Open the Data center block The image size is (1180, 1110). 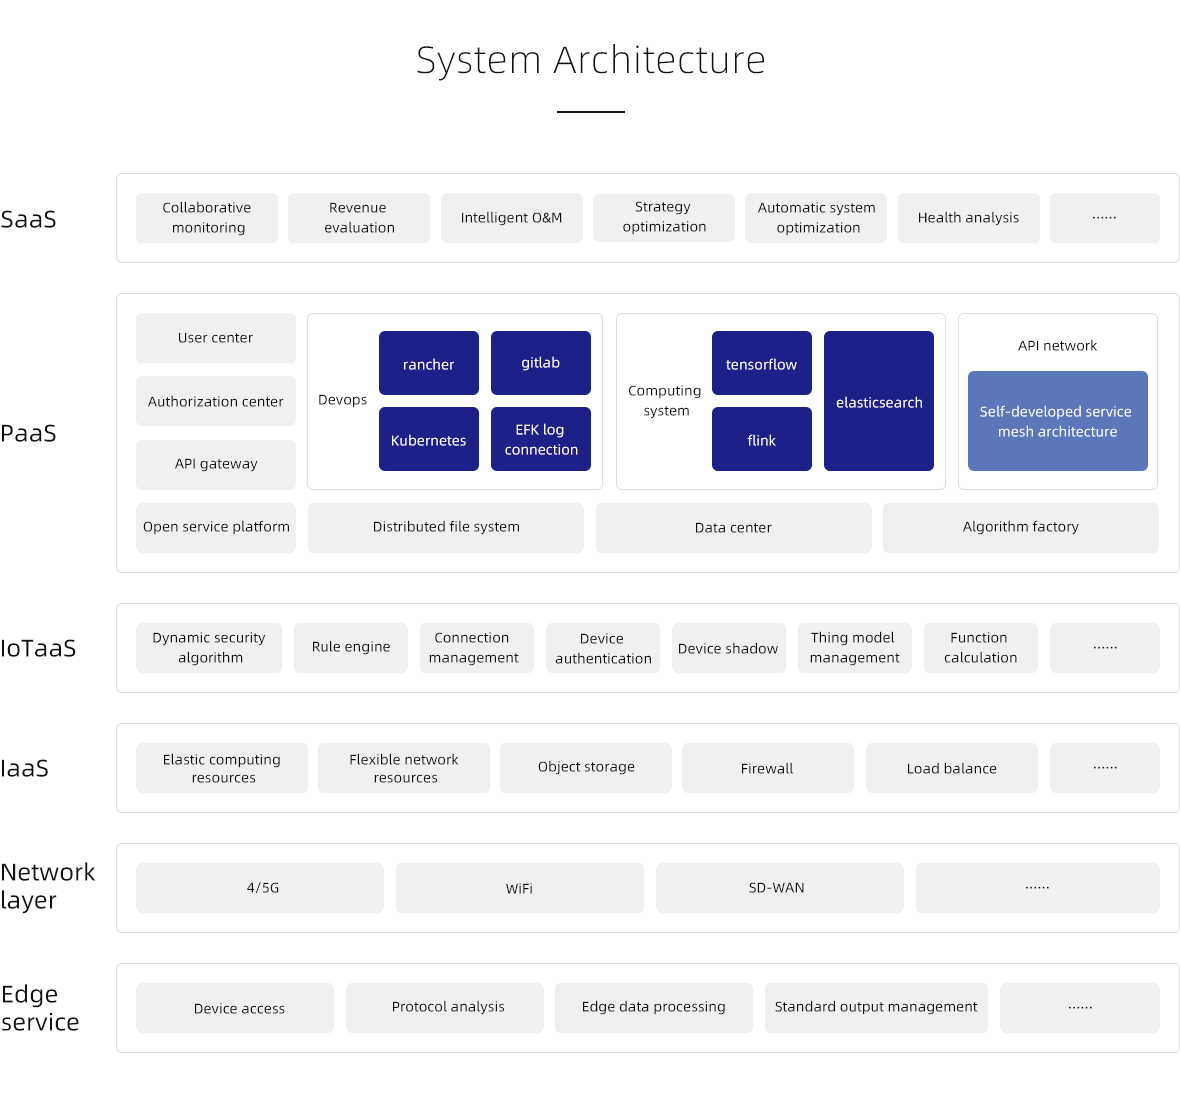pyautogui.click(x=733, y=528)
